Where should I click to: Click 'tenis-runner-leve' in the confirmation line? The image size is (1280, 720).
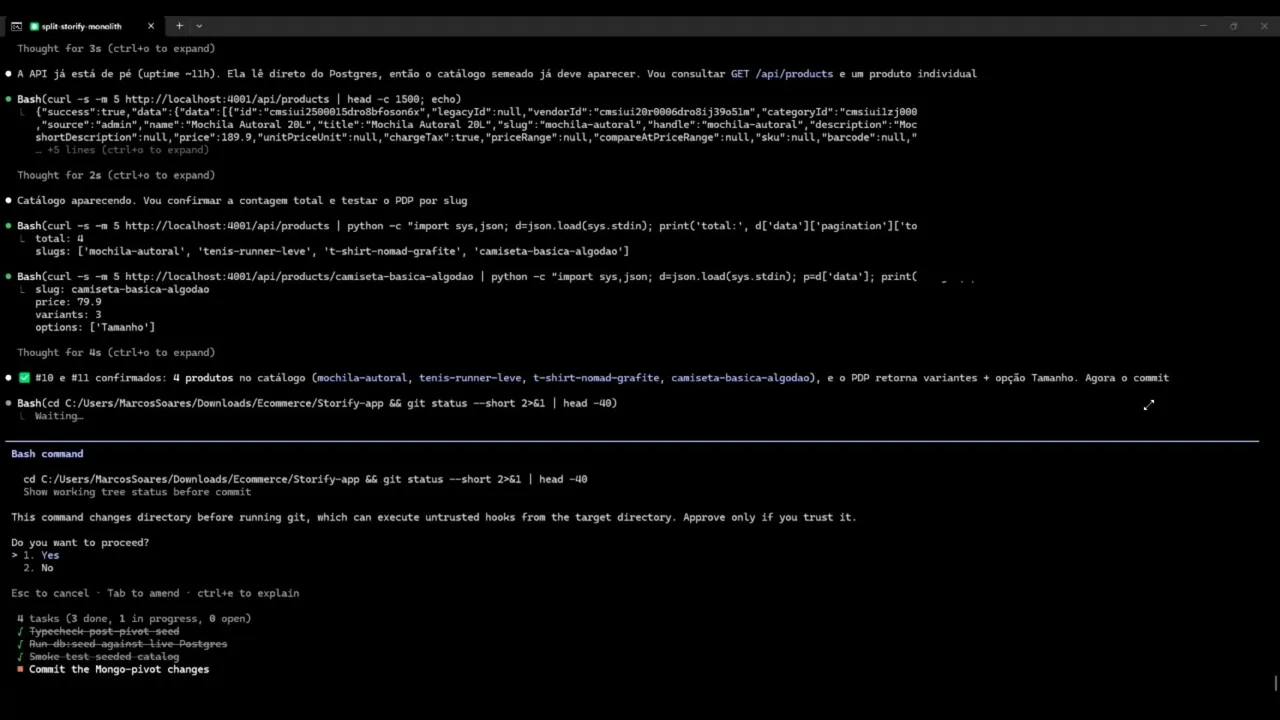470,378
